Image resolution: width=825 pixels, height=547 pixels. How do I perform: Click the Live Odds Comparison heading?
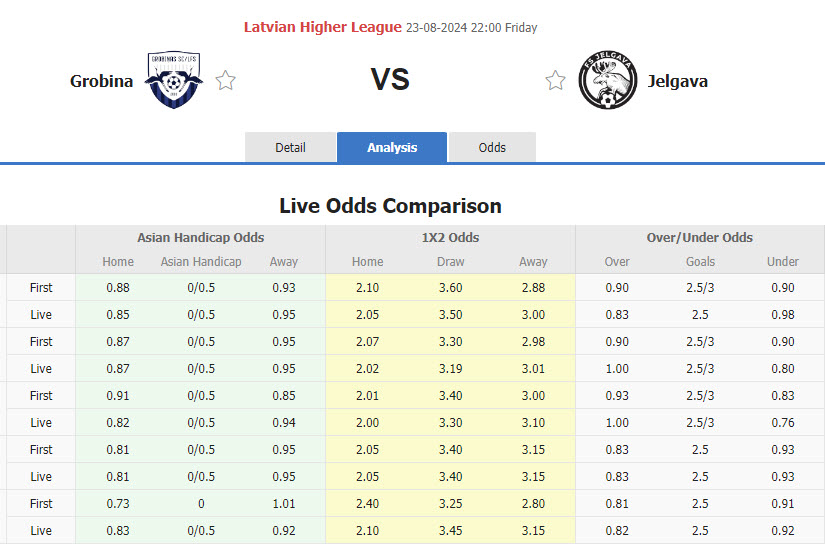coord(390,205)
